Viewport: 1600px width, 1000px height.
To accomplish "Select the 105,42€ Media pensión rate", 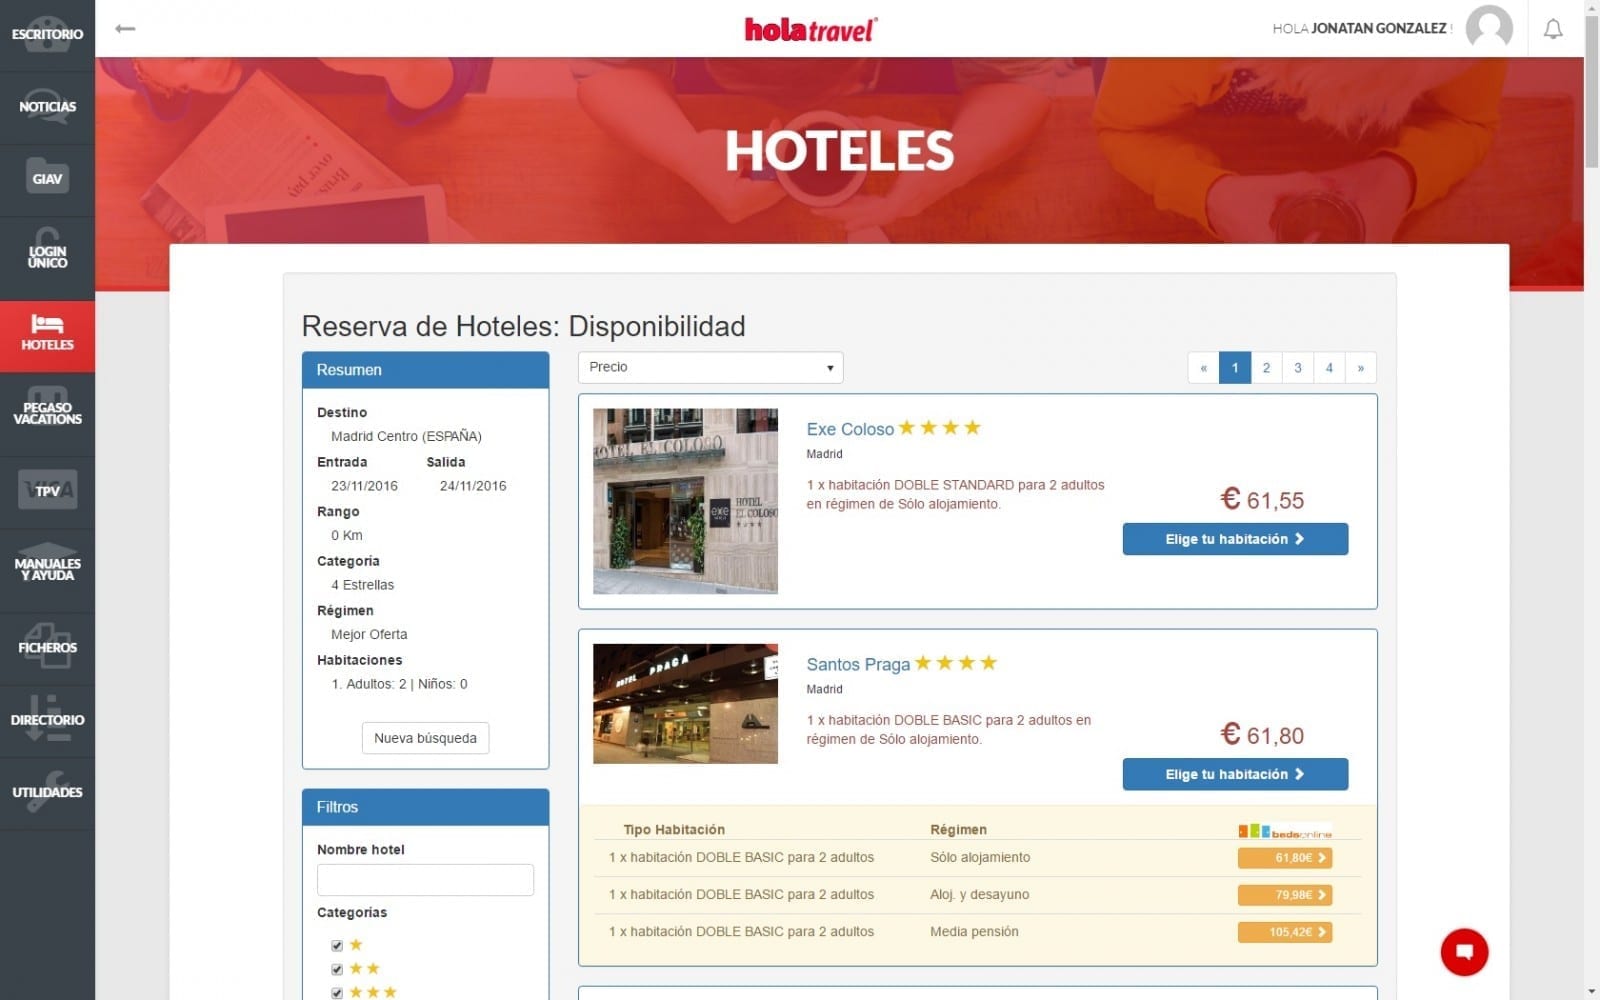I will coord(1285,932).
